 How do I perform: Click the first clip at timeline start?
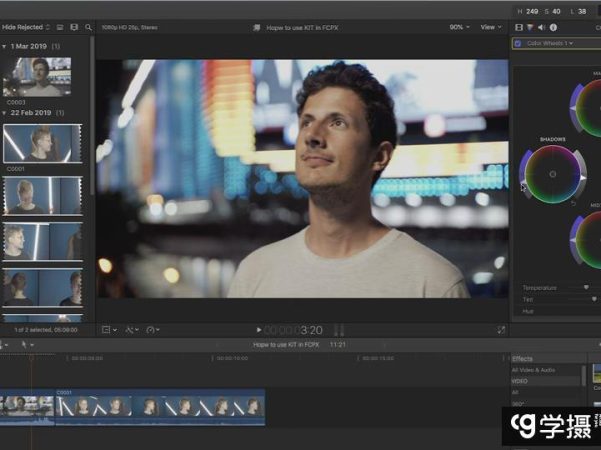click(x=27, y=407)
